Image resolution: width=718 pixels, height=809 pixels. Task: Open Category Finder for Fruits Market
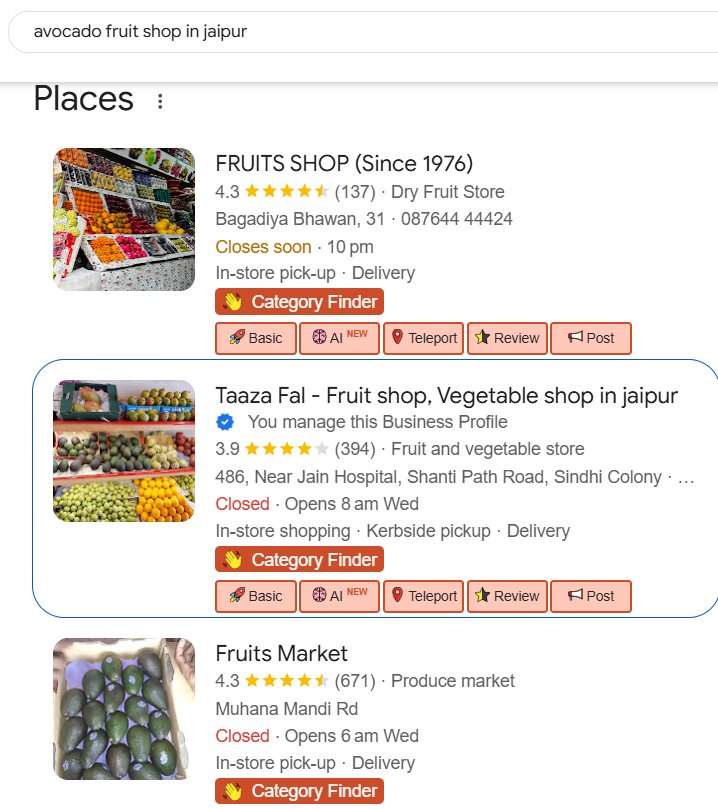point(299,792)
